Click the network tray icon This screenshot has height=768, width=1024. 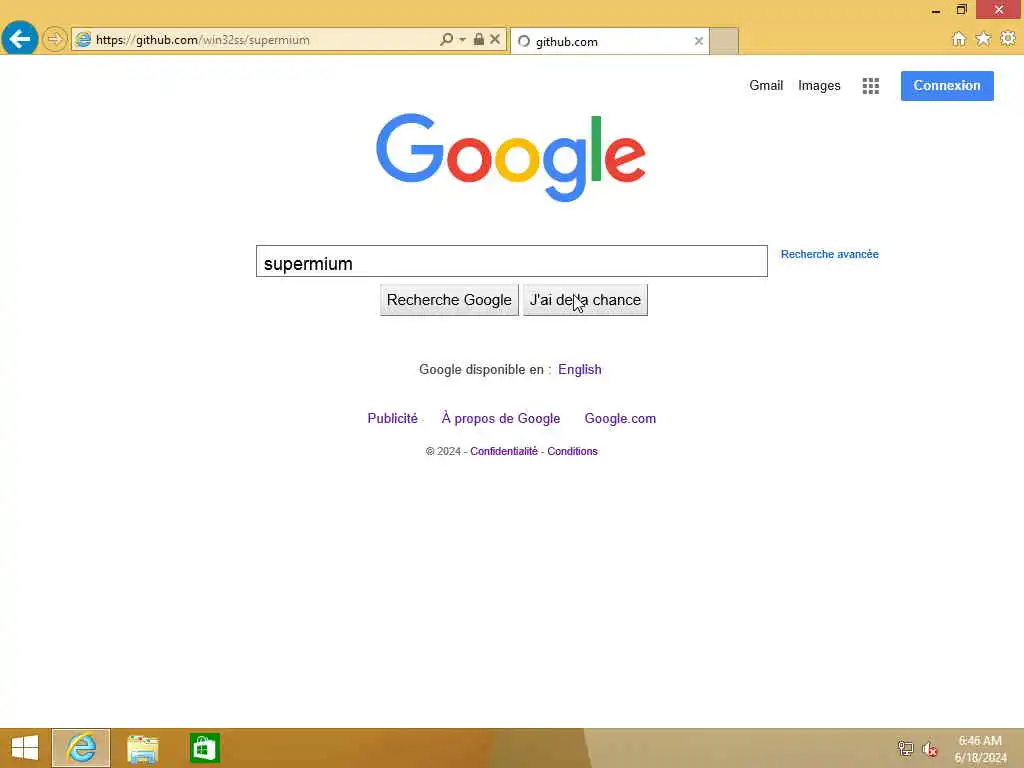pyautogui.click(x=905, y=748)
